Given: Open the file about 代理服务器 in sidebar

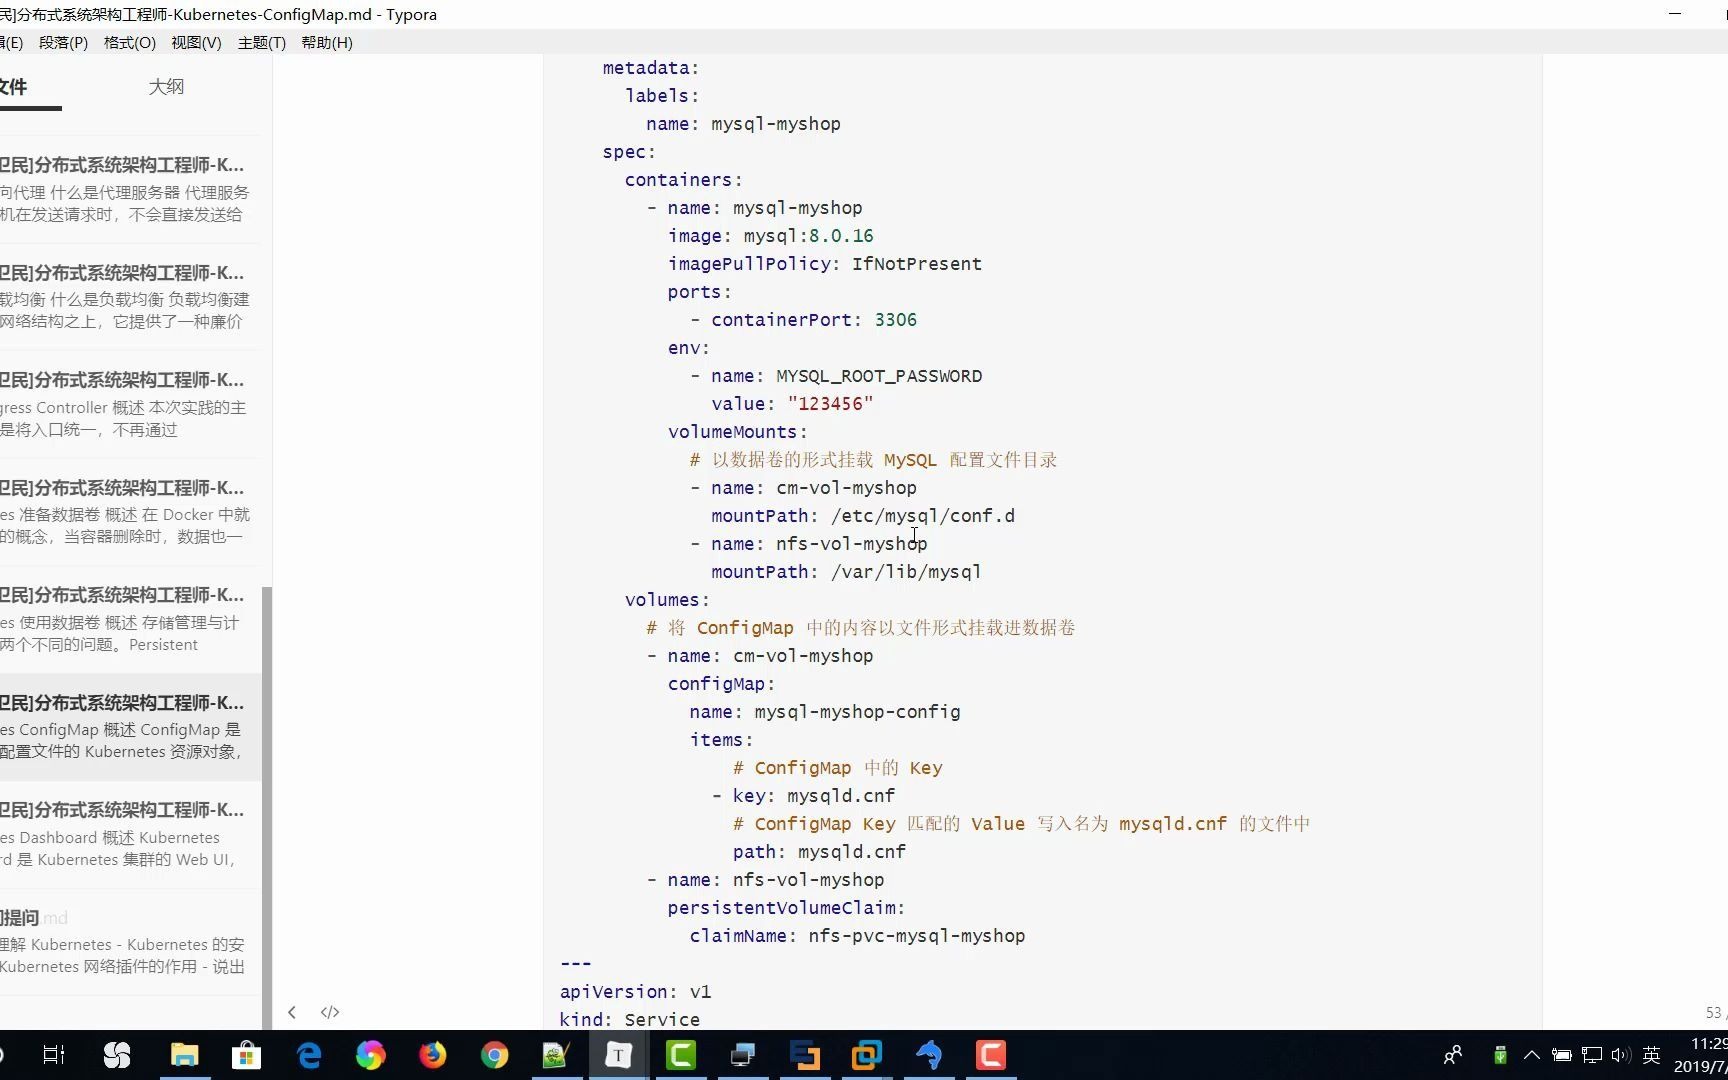Looking at the screenshot, I should click(130, 189).
